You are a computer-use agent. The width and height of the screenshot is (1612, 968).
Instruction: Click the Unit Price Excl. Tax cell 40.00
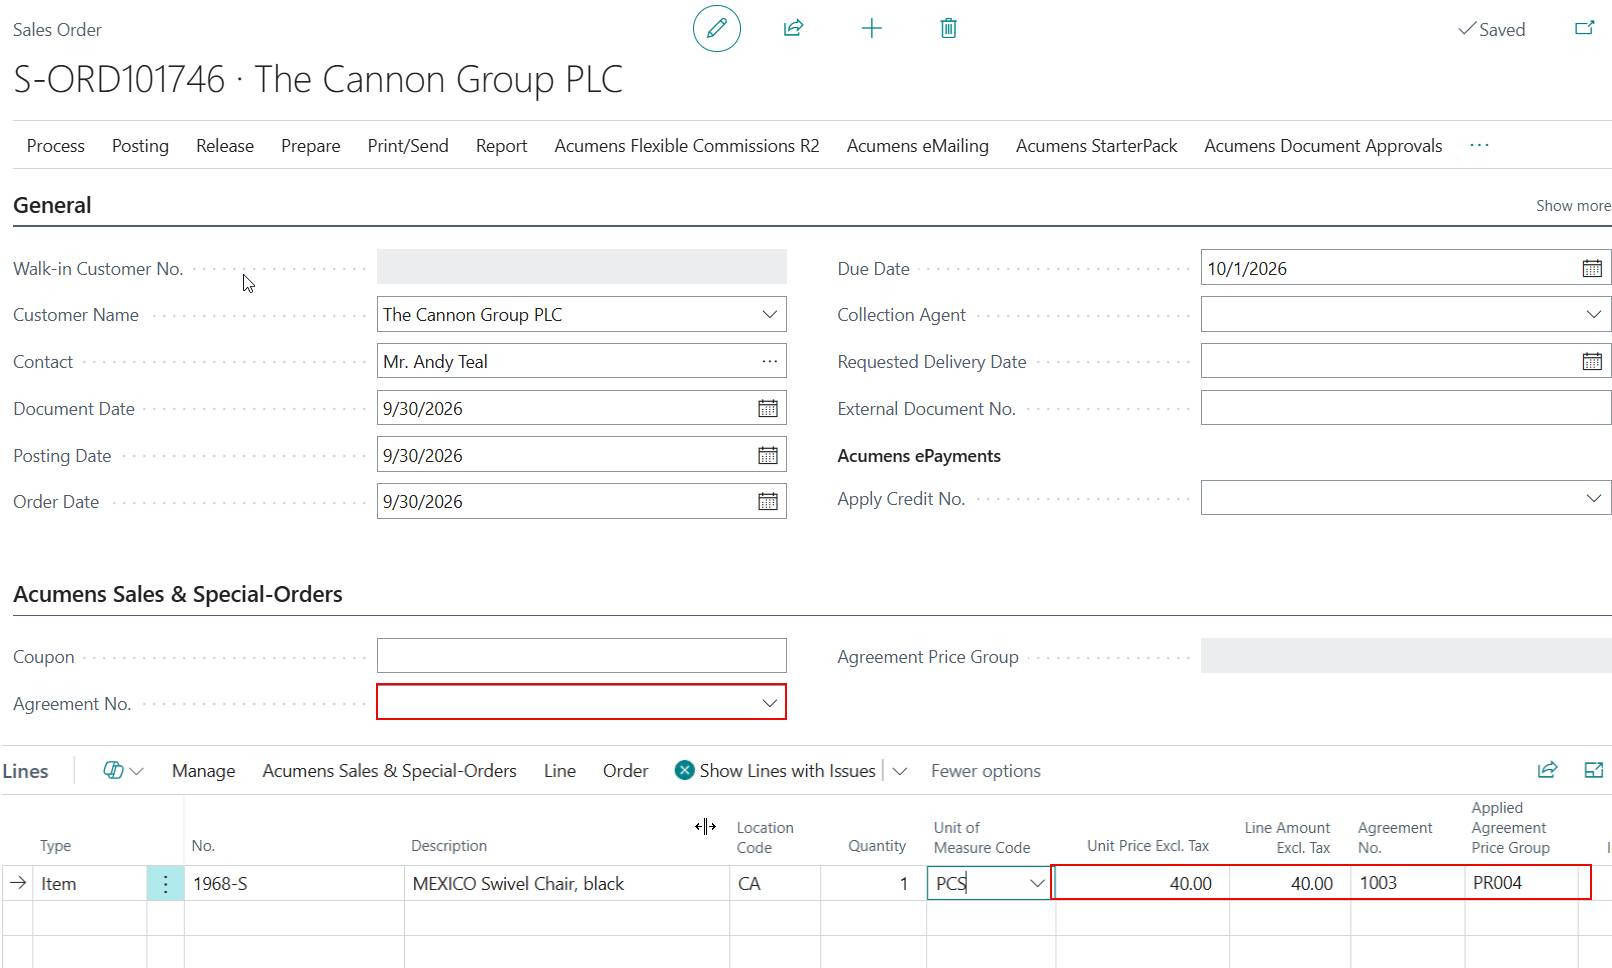[x=1141, y=883]
